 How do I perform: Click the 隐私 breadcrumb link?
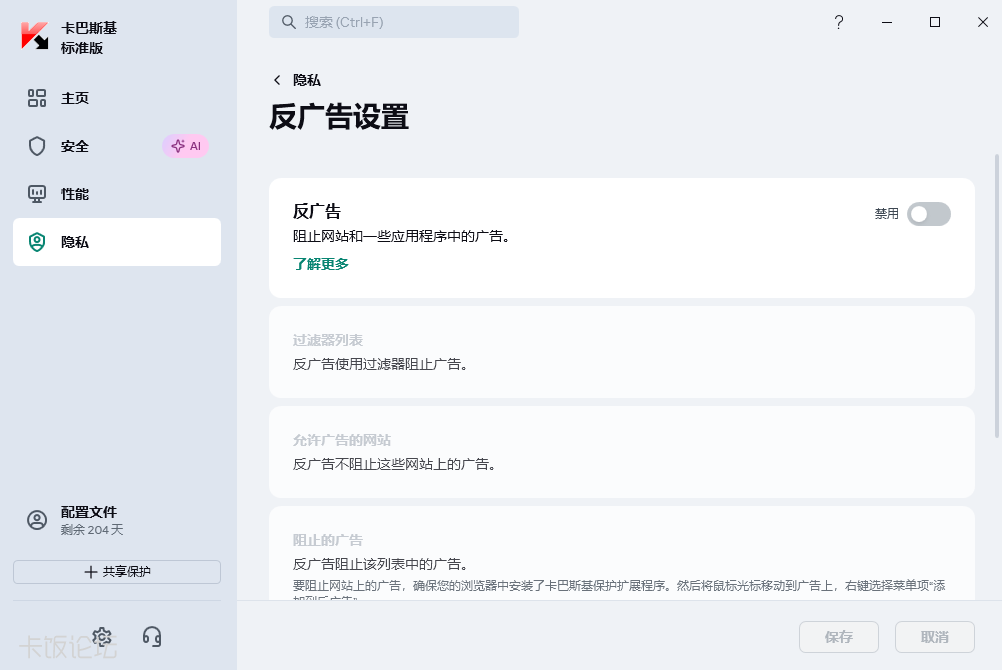(307, 80)
